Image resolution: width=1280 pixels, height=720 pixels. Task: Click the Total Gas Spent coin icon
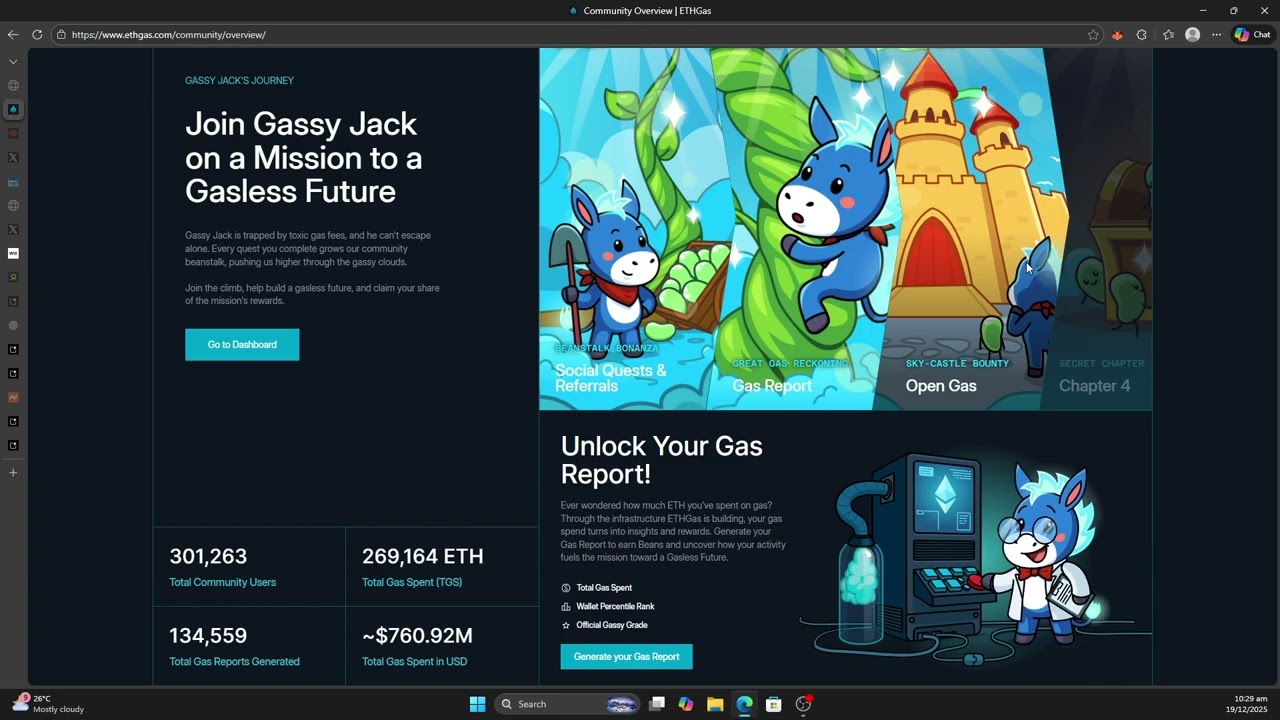pyautogui.click(x=566, y=588)
